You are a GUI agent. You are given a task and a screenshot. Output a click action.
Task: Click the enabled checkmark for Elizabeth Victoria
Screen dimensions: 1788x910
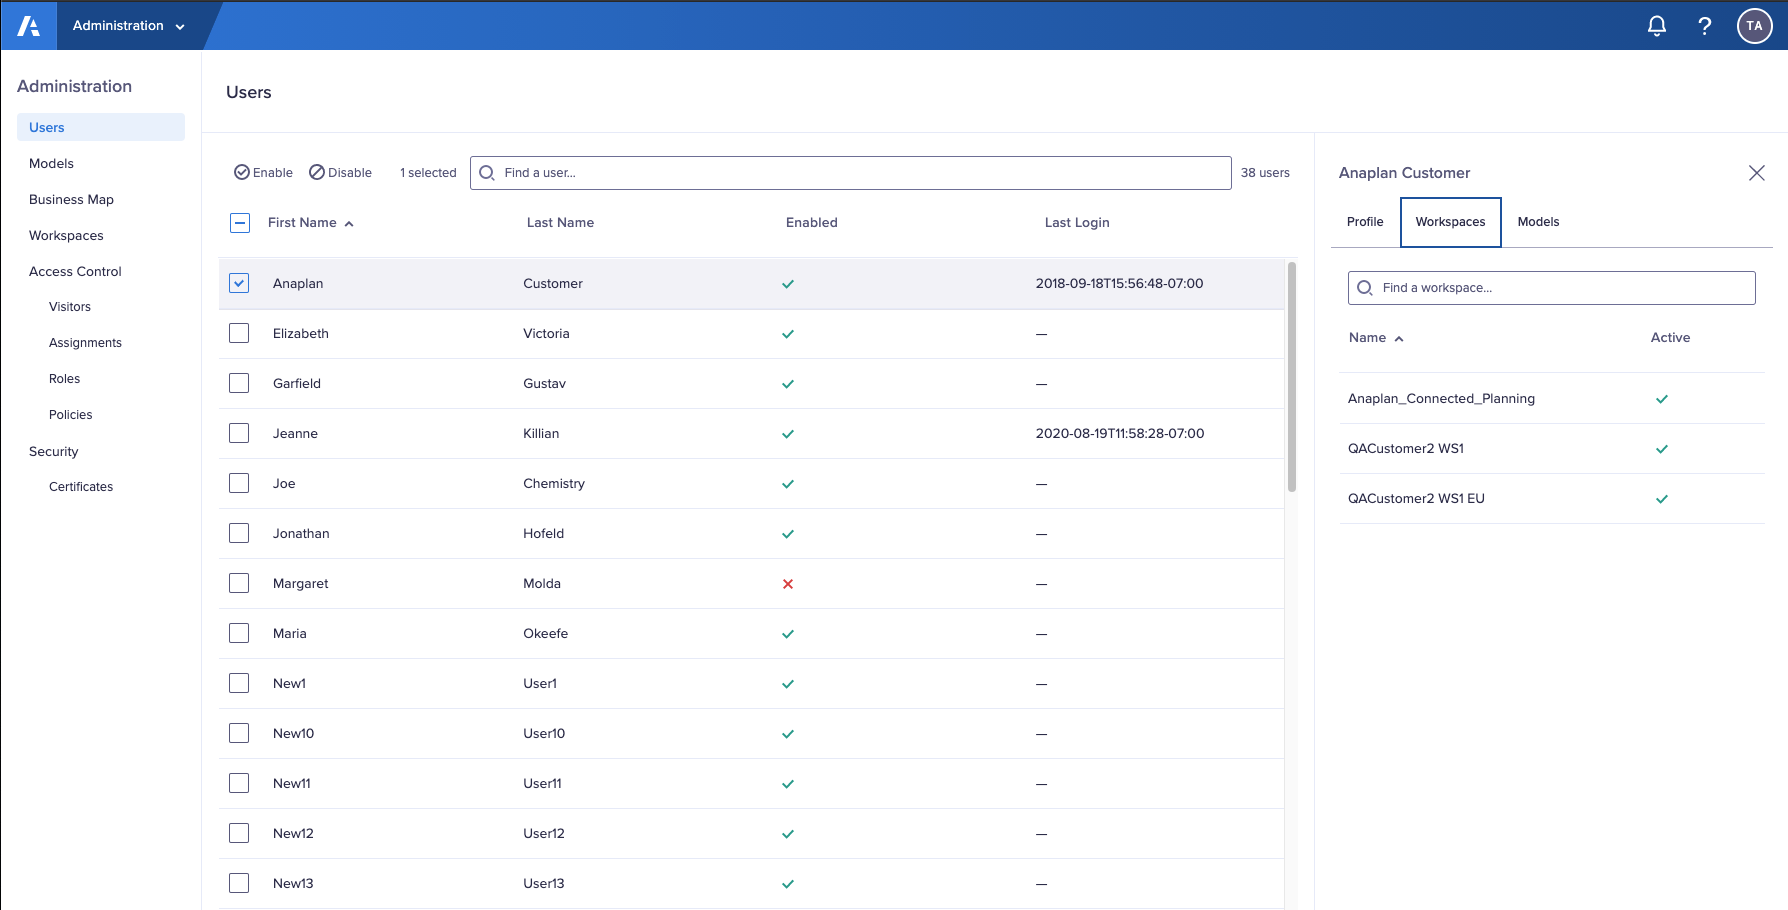click(x=788, y=334)
